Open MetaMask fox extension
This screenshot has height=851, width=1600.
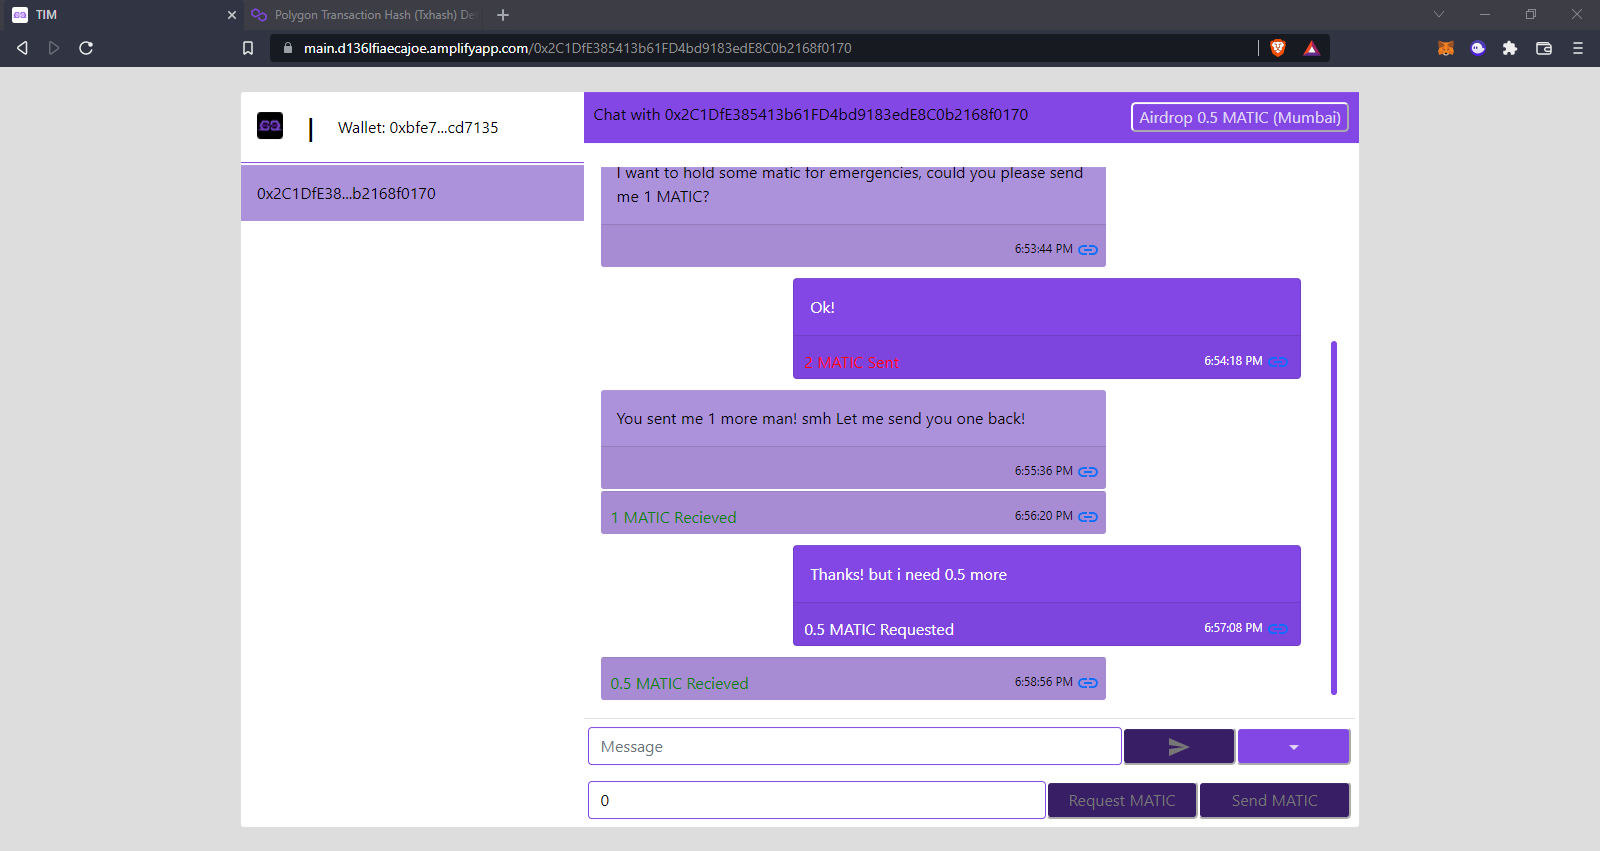point(1446,48)
